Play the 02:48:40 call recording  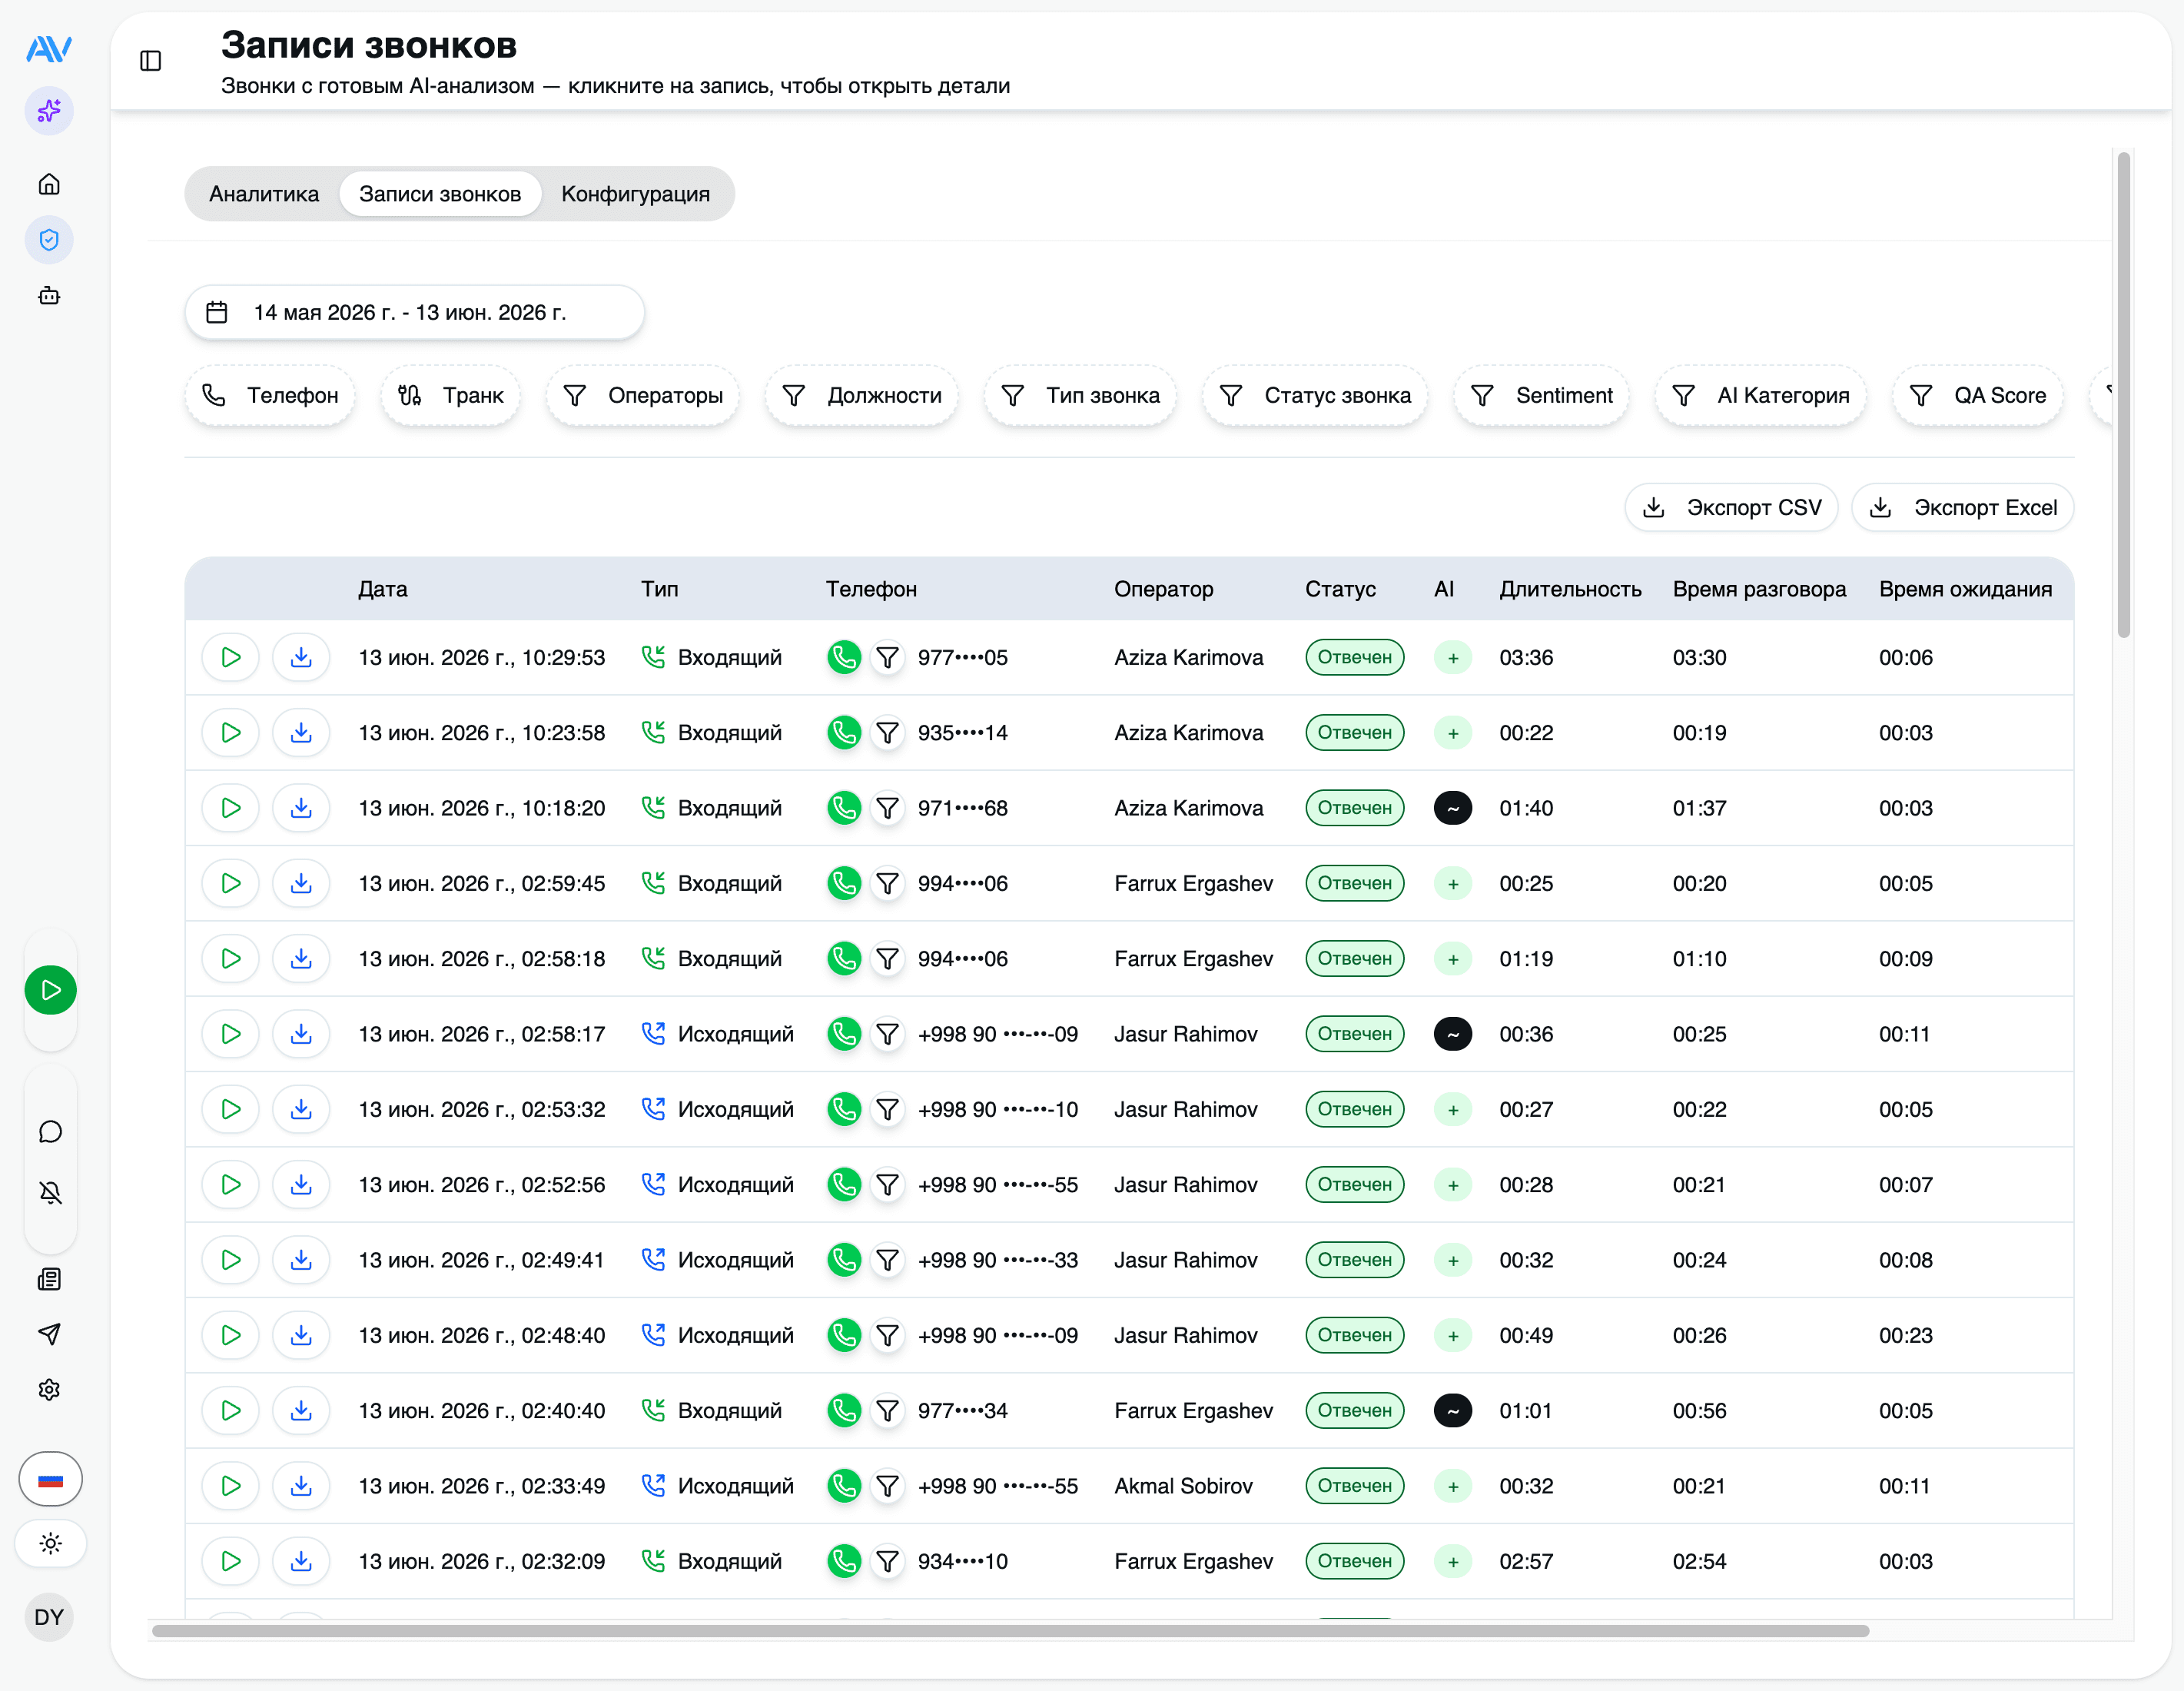tap(231, 1336)
